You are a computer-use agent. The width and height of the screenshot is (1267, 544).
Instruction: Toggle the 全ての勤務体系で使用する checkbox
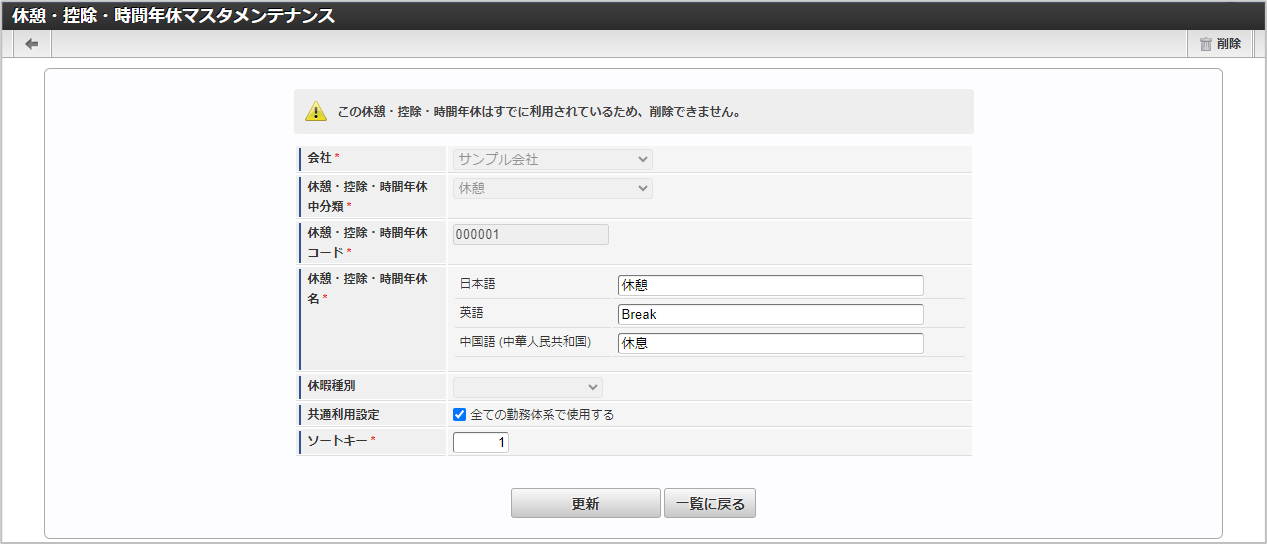(x=460, y=414)
